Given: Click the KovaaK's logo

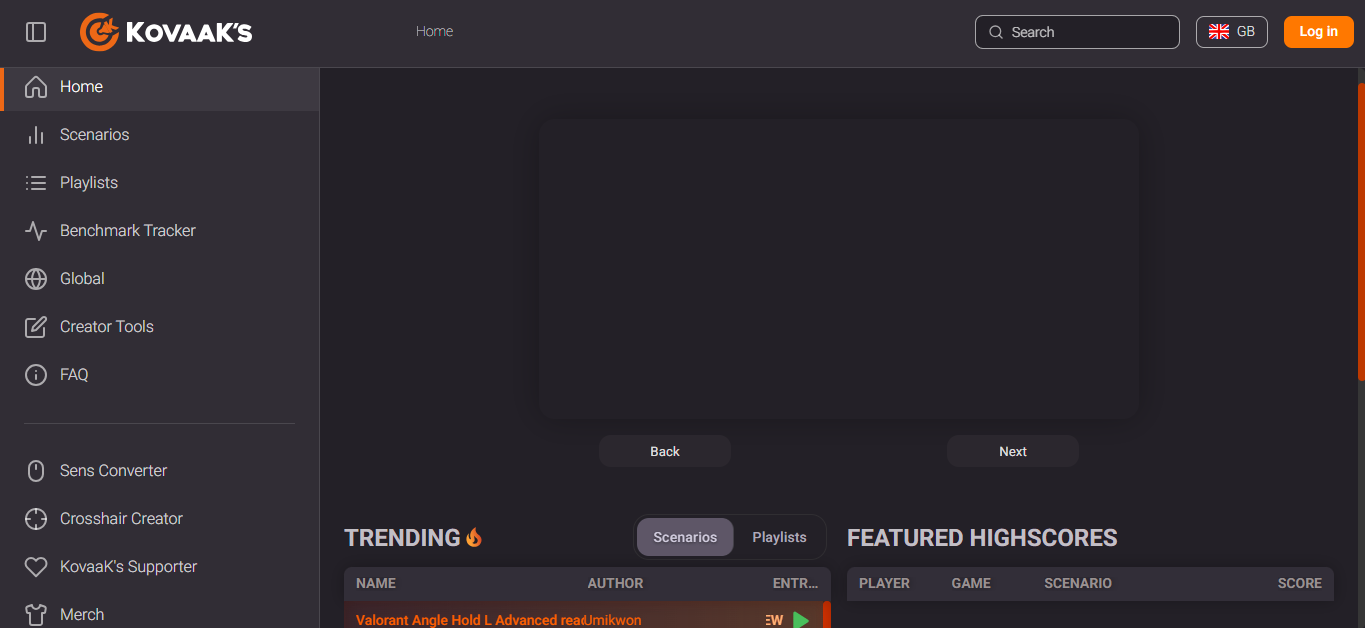Looking at the screenshot, I should tap(166, 32).
